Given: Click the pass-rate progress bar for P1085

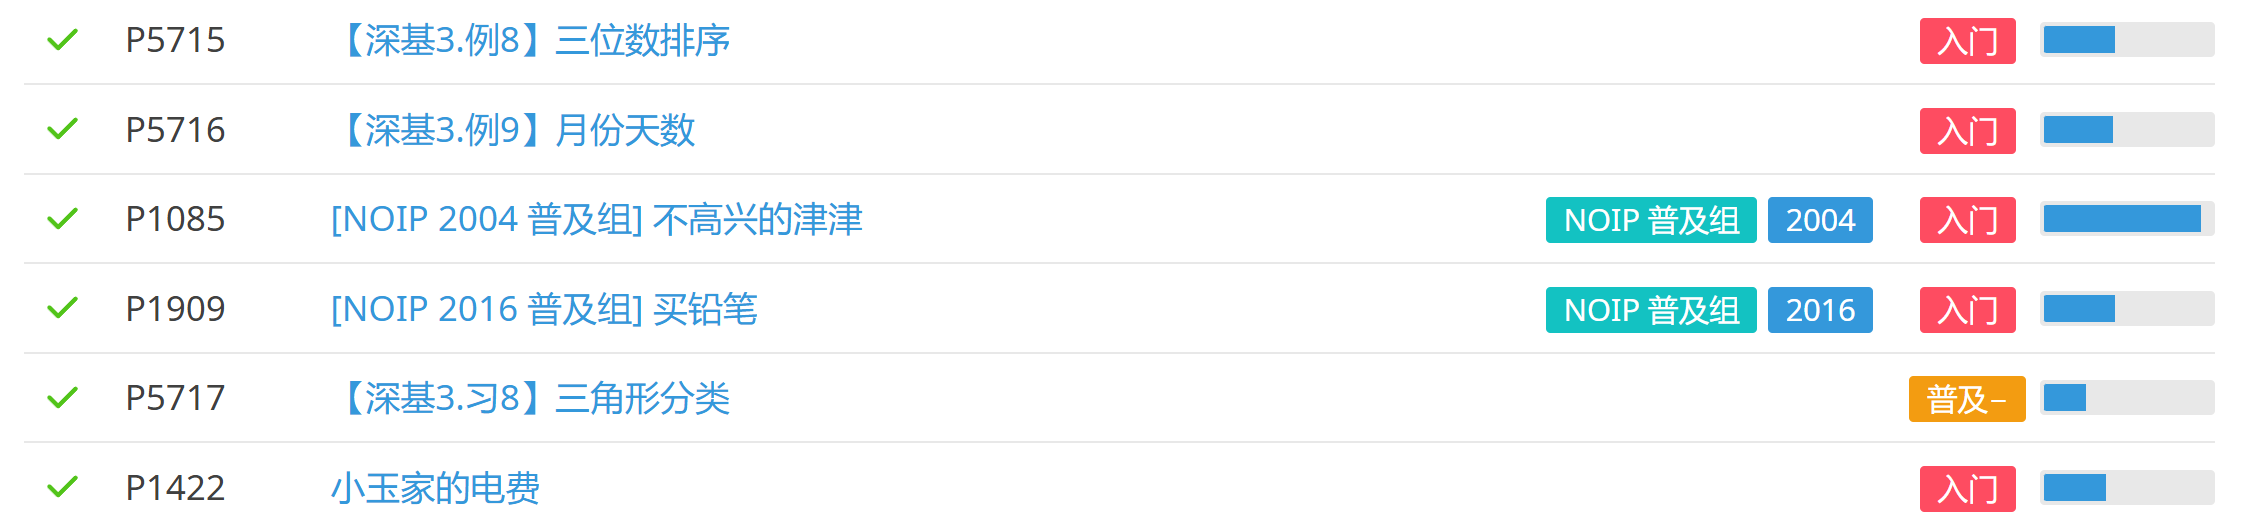Looking at the screenshot, I should click(x=2127, y=219).
